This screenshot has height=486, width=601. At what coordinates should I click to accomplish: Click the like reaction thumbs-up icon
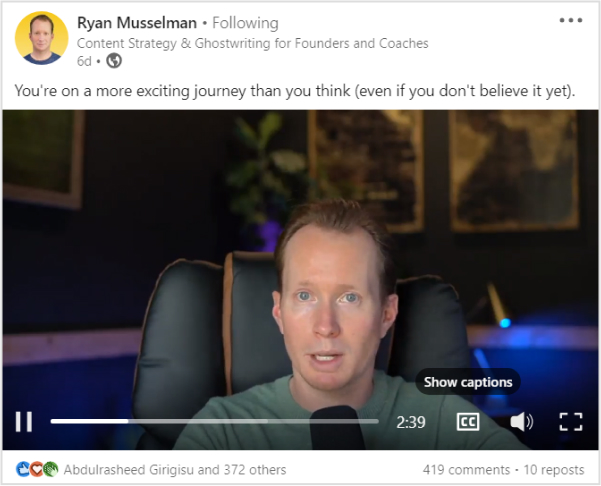[x=23, y=469]
